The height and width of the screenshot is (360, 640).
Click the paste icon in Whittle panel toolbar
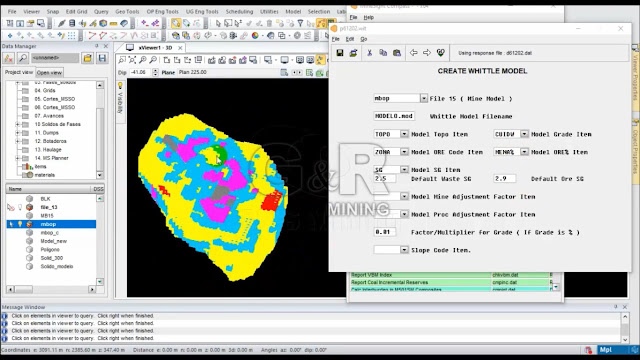[x=397, y=53]
